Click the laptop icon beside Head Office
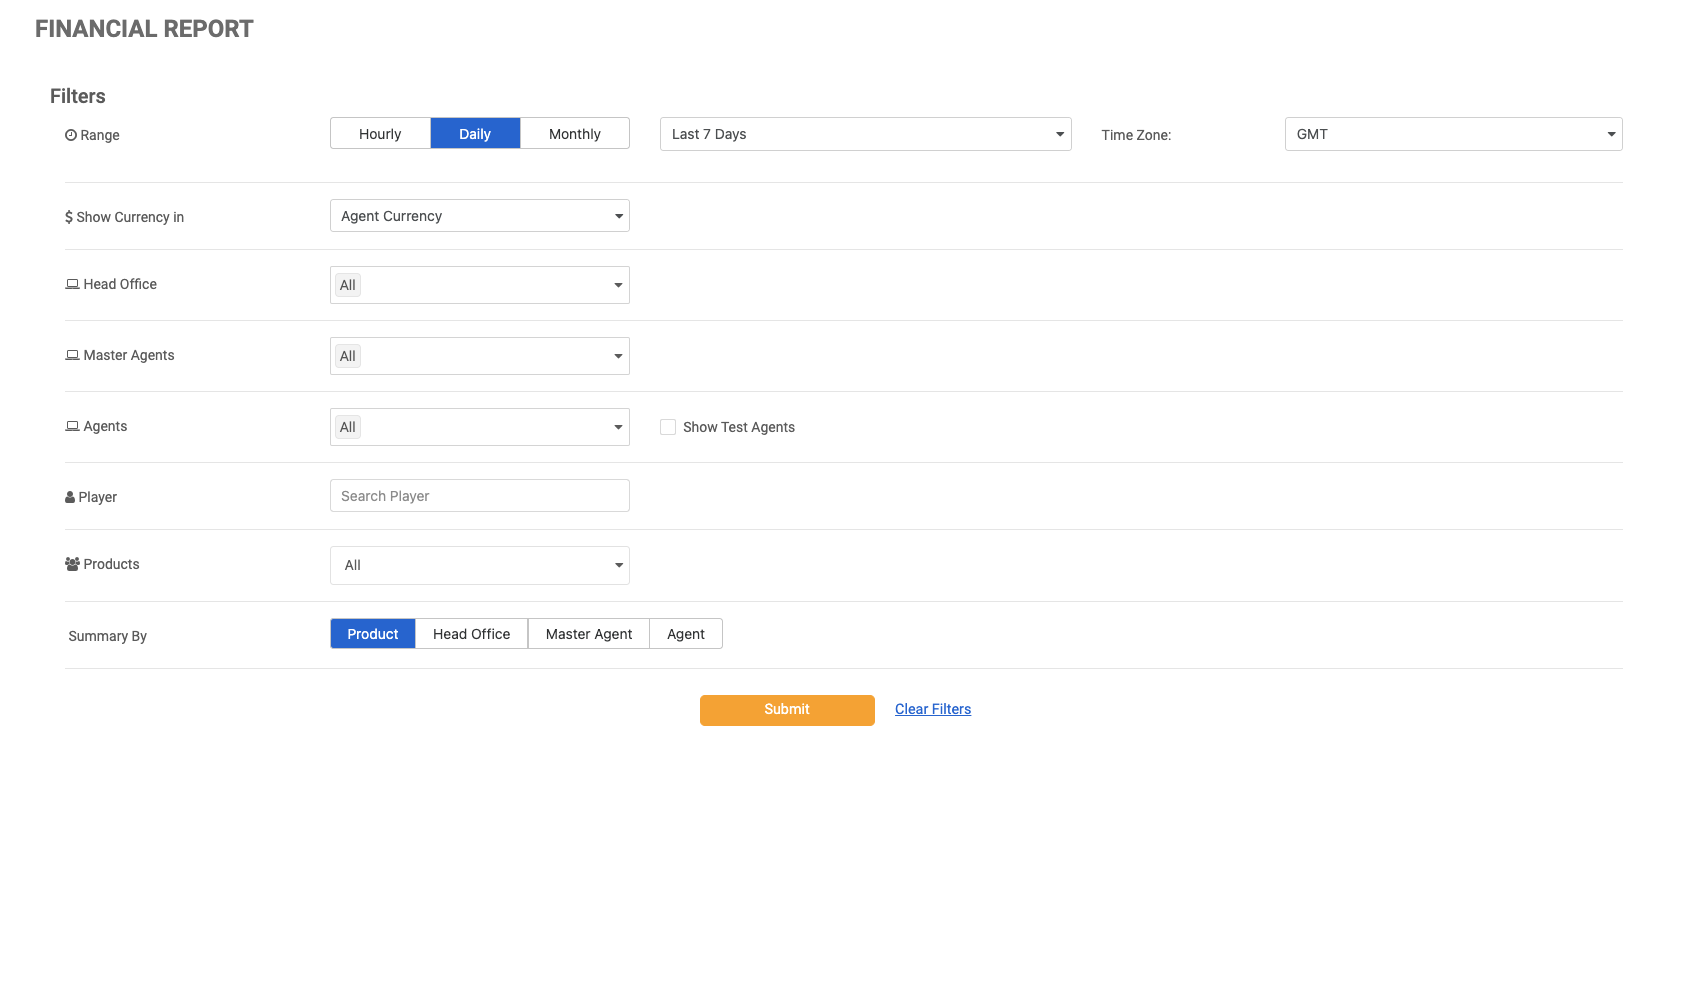This screenshot has width=1681, height=1000. pyautogui.click(x=72, y=284)
